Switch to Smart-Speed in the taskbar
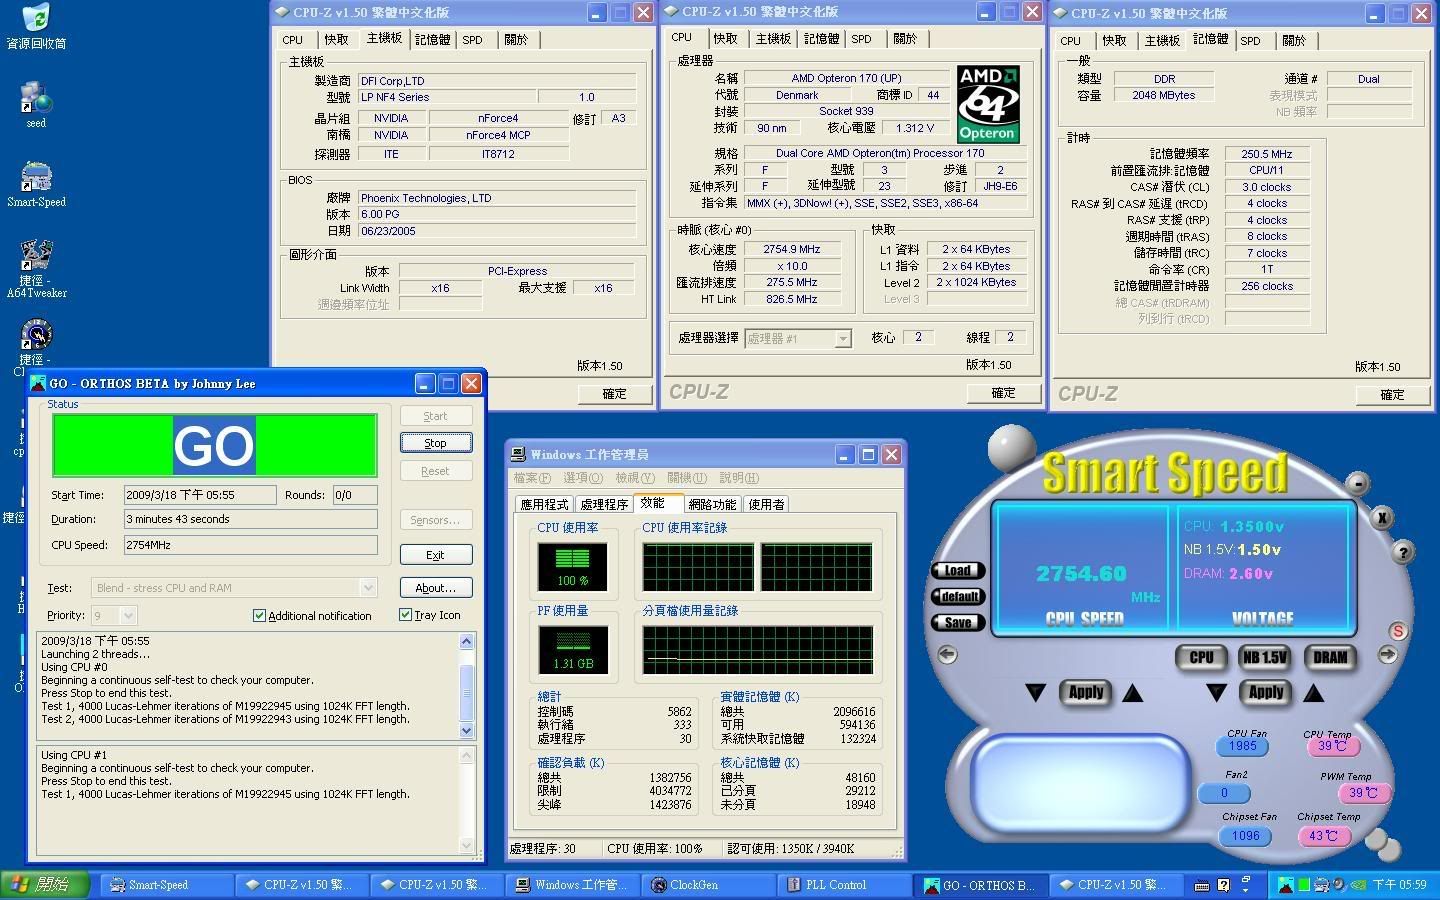The image size is (1440, 900). click(x=166, y=885)
